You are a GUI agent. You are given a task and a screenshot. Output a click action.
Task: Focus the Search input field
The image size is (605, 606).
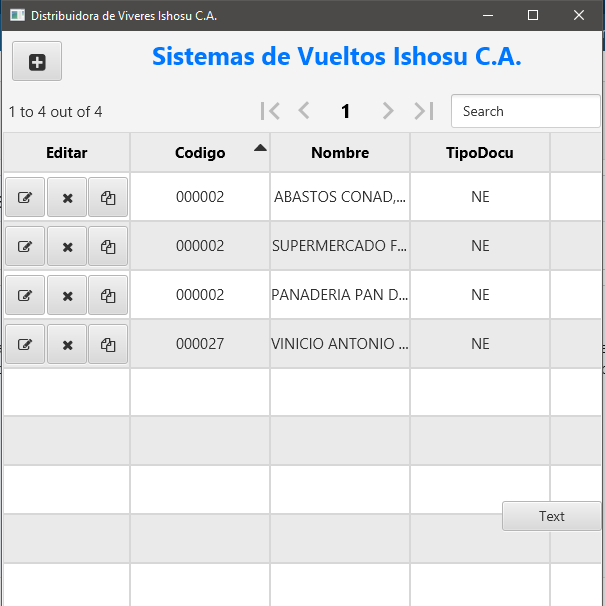click(525, 111)
